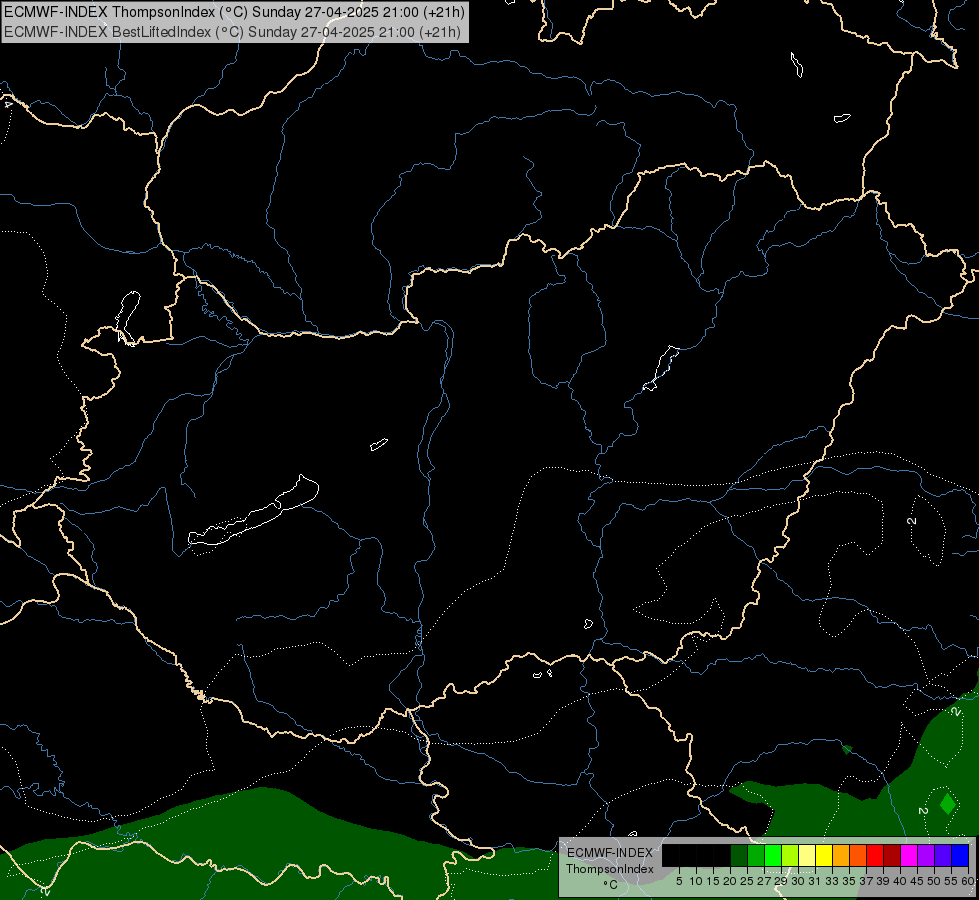The height and width of the screenshot is (900, 979).
Task: Click legend tick label '37'
Action: [x=866, y=881]
